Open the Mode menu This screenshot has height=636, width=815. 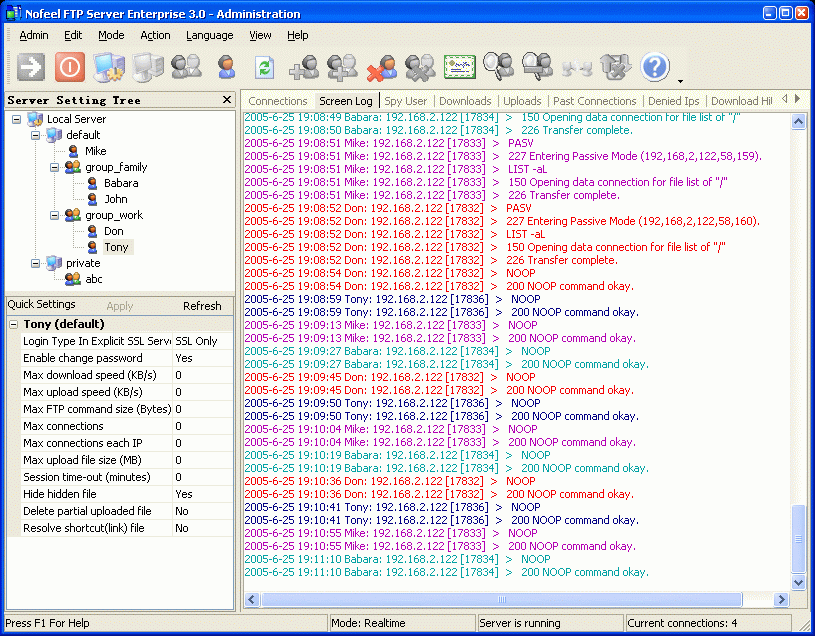(x=111, y=35)
